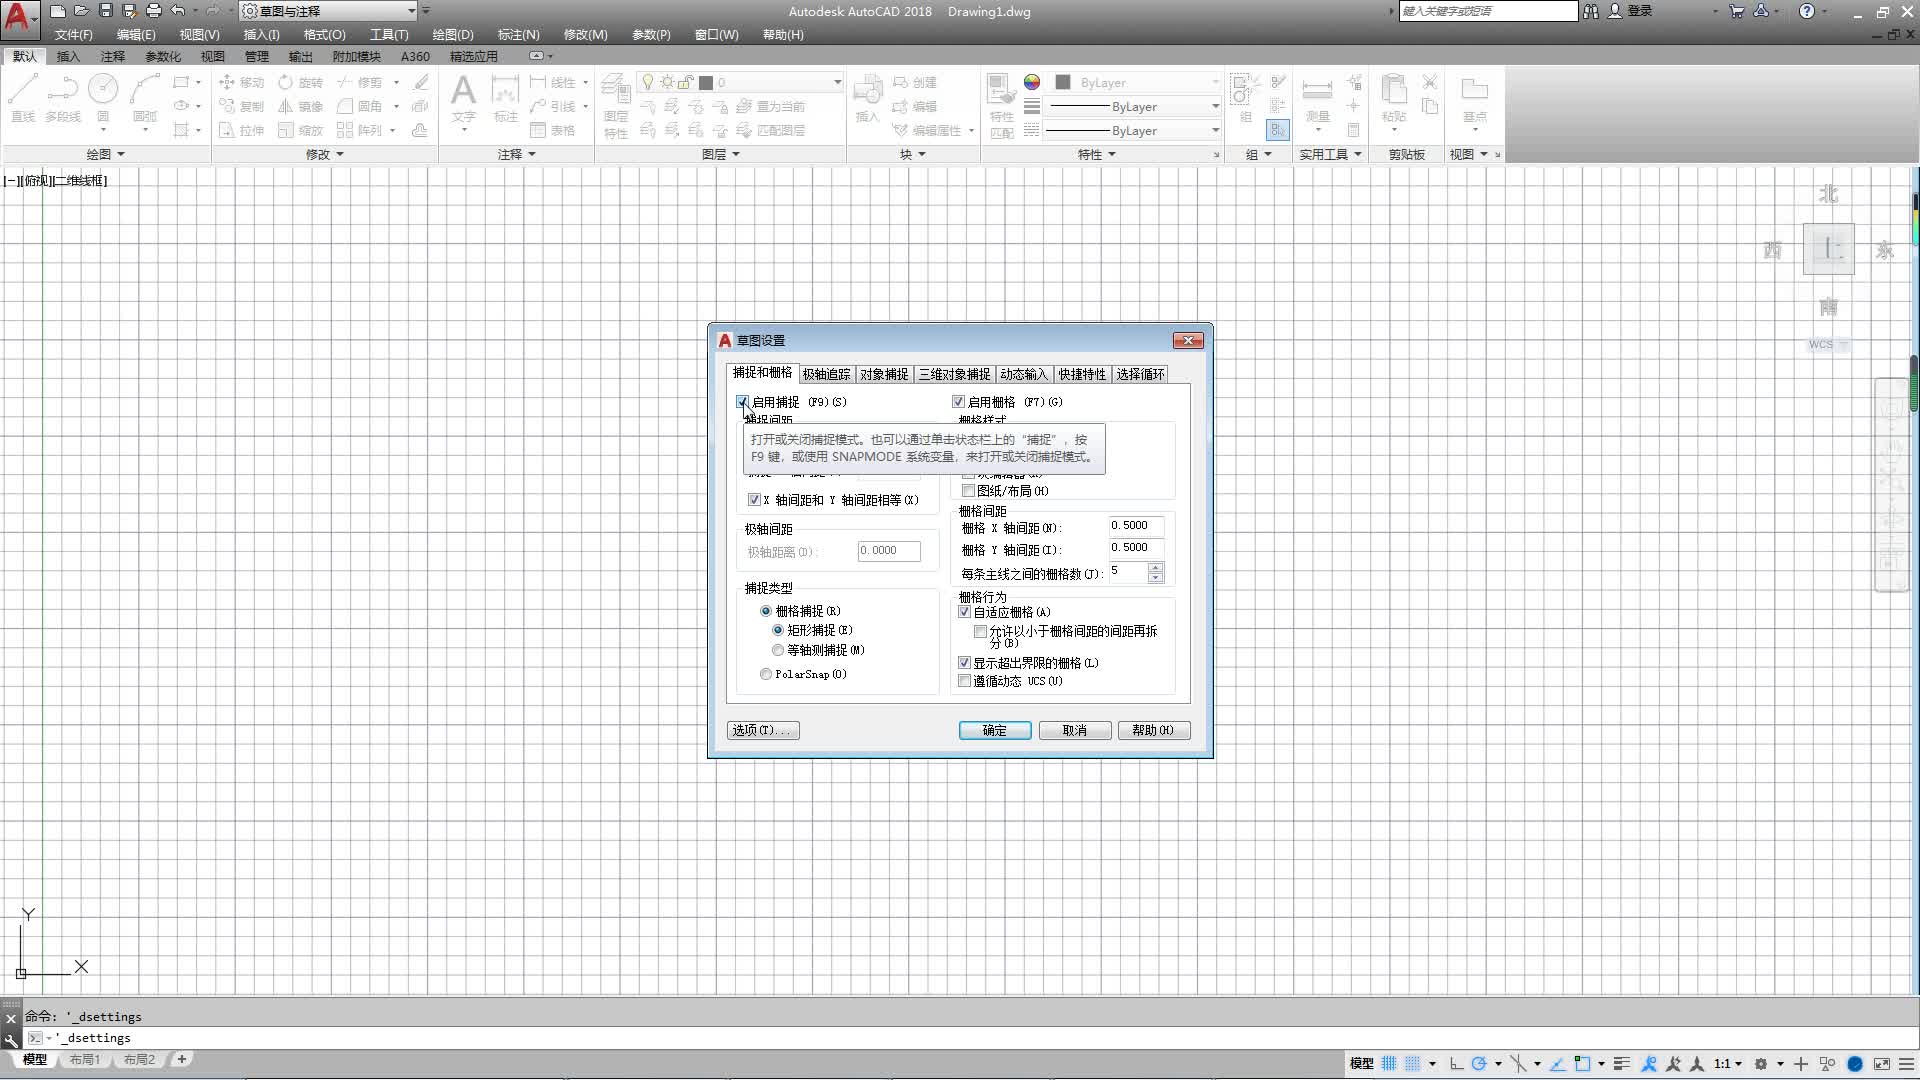This screenshot has height=1080, width=1920.
Task: Expand the 特性 panel title
Action: coord(1096,154)
